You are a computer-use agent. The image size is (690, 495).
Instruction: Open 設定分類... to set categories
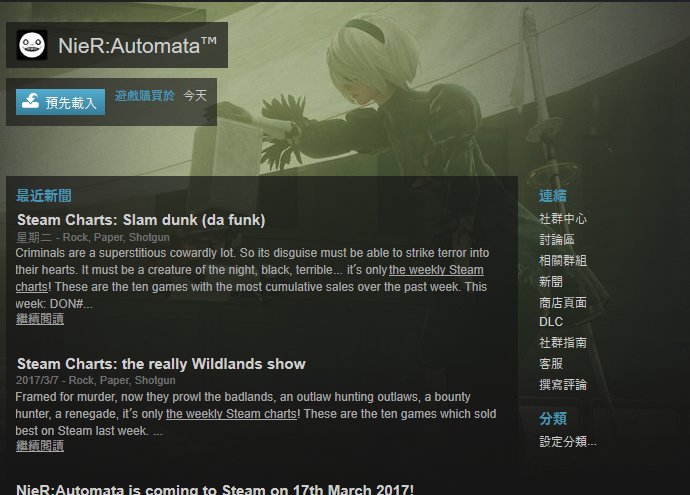click(x=568, y=441)
